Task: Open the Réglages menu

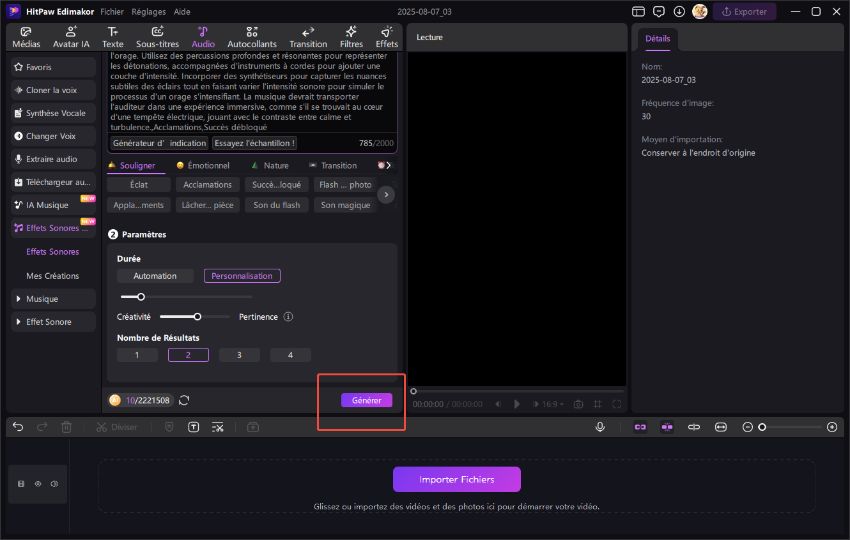Action: coord(149,11)
